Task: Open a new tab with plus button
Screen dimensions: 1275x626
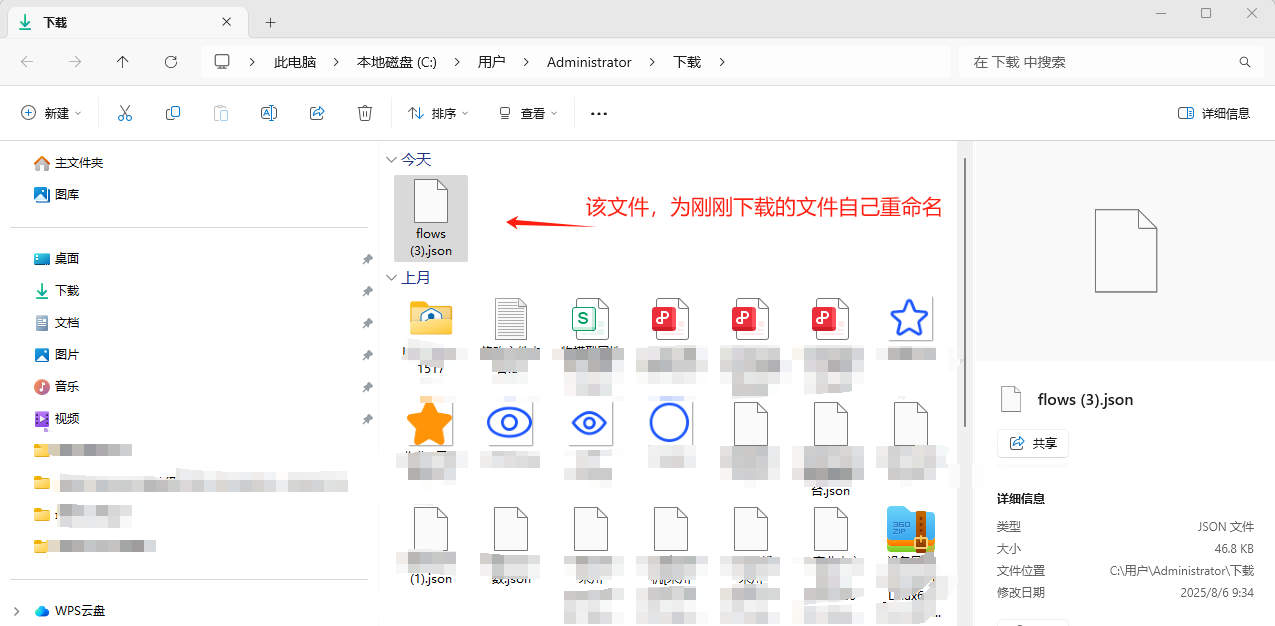Action: point(270,22)
